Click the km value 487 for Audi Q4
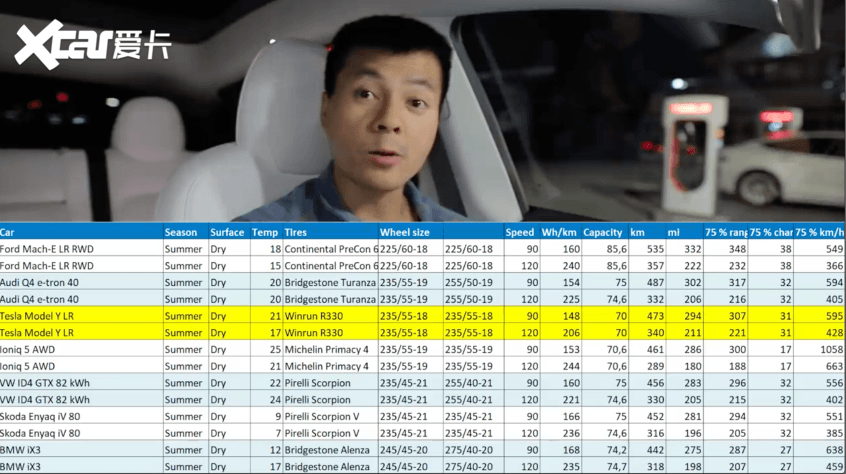 pyautogui.click(x=656, y=283)
